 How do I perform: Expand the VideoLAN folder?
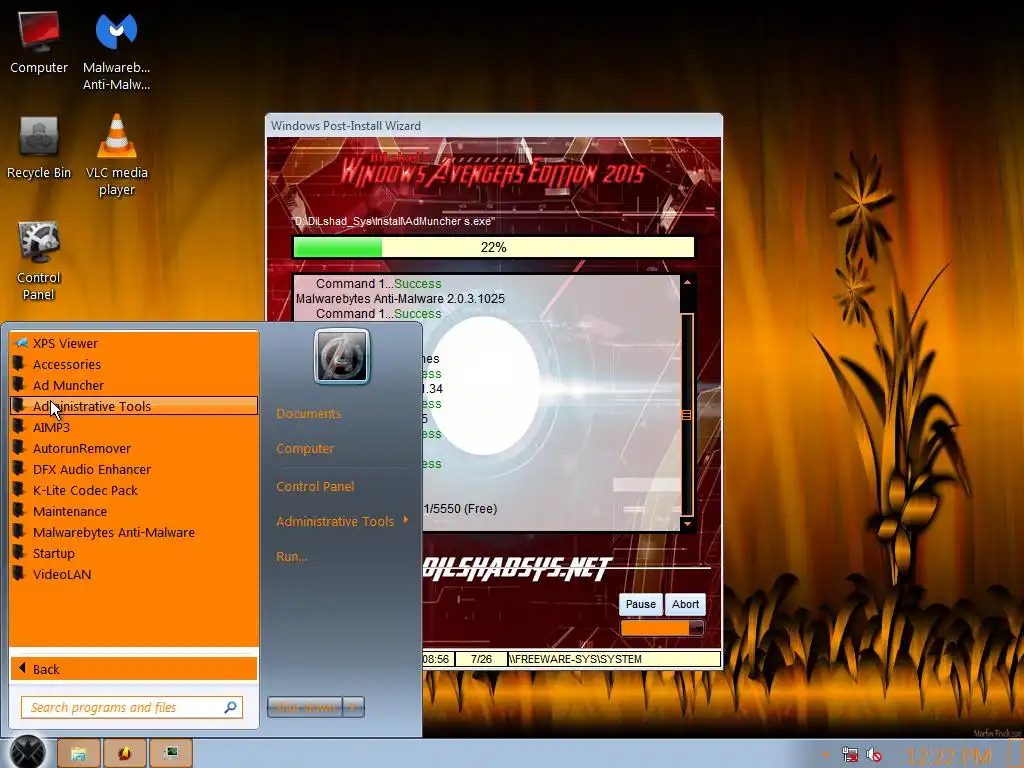click(134, 574)
